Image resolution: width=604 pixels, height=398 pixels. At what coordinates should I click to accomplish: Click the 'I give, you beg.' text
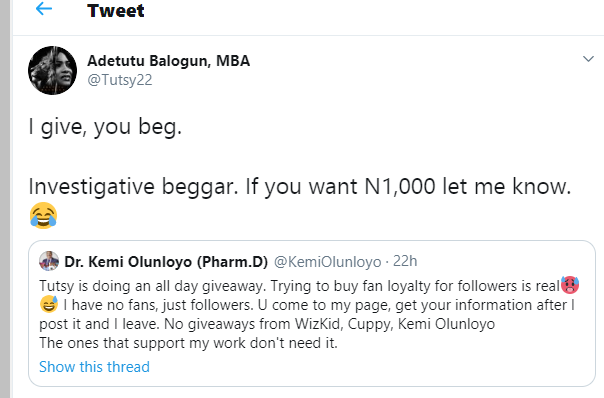(x=105, y=127)
